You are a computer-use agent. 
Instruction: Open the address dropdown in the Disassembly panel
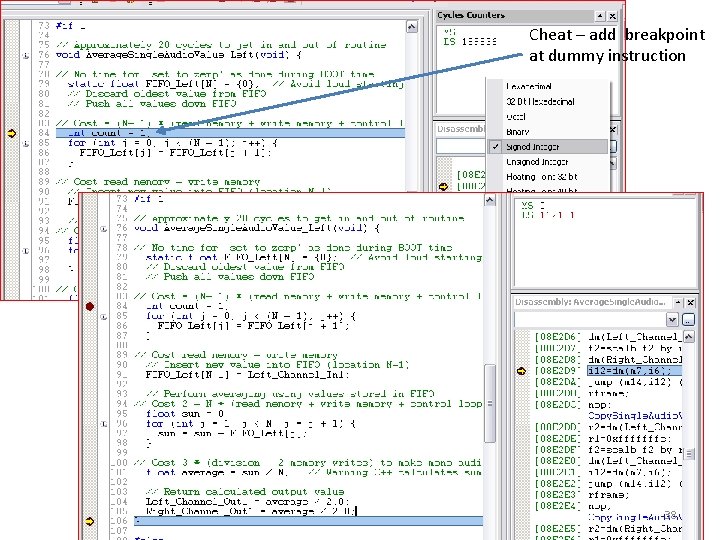click(672, 319)
